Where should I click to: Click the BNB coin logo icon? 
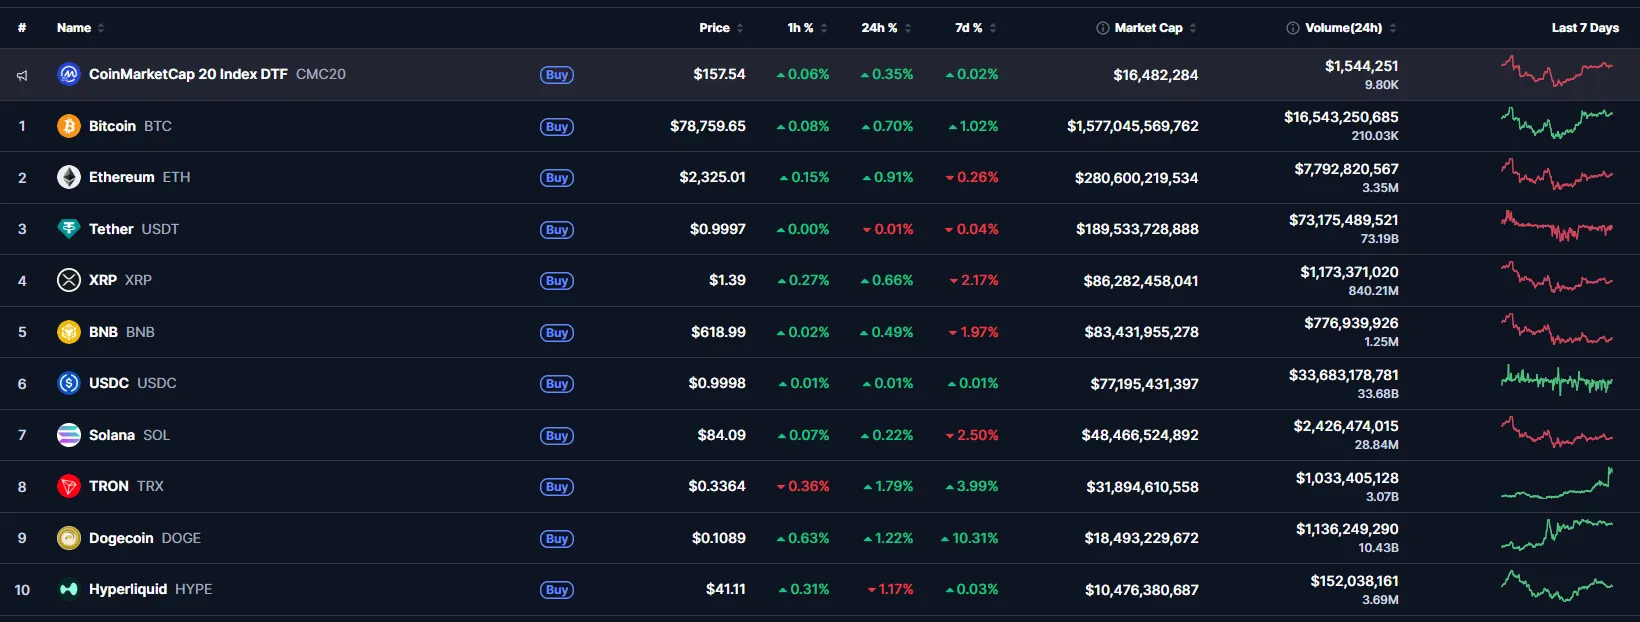tap(69, 332)
